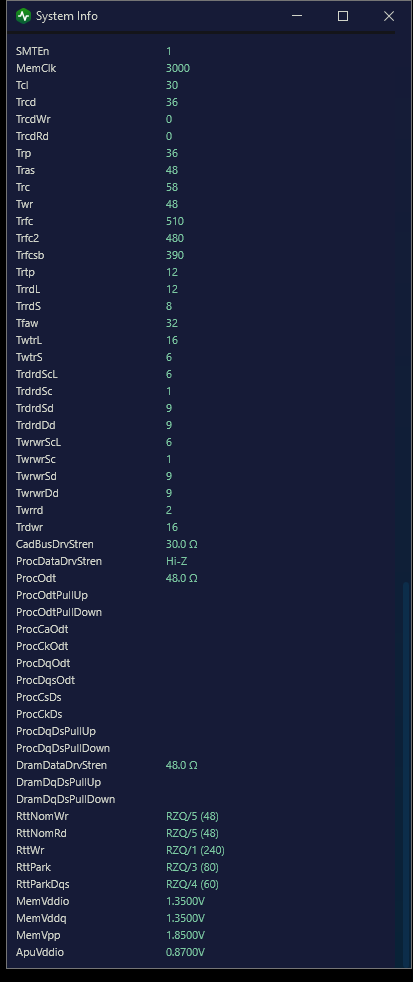Click the System Info green pulse icon
This screenshot has height=982, width=413.
[x=23, y=16]
